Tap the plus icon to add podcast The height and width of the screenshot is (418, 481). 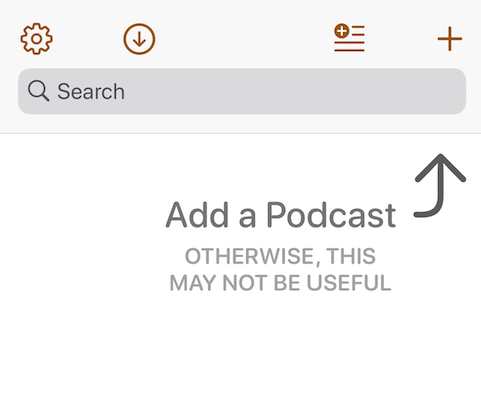click(450, 39)
